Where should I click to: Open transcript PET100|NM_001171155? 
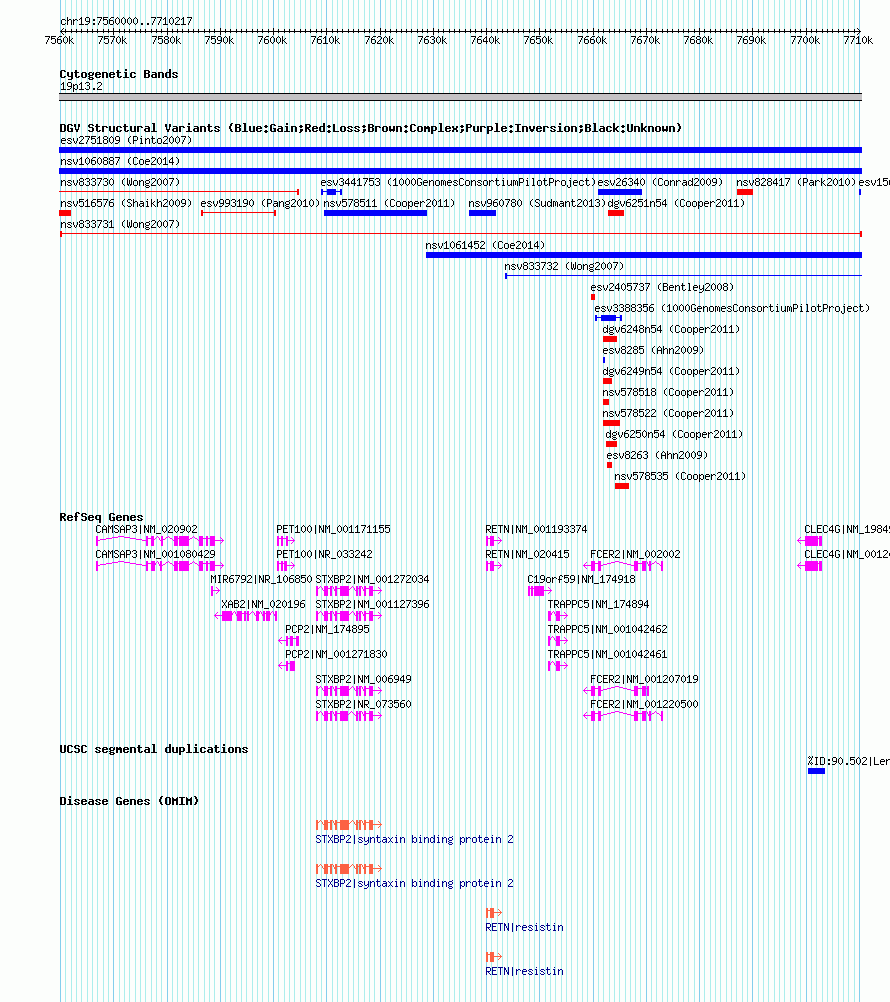[334, 529]
